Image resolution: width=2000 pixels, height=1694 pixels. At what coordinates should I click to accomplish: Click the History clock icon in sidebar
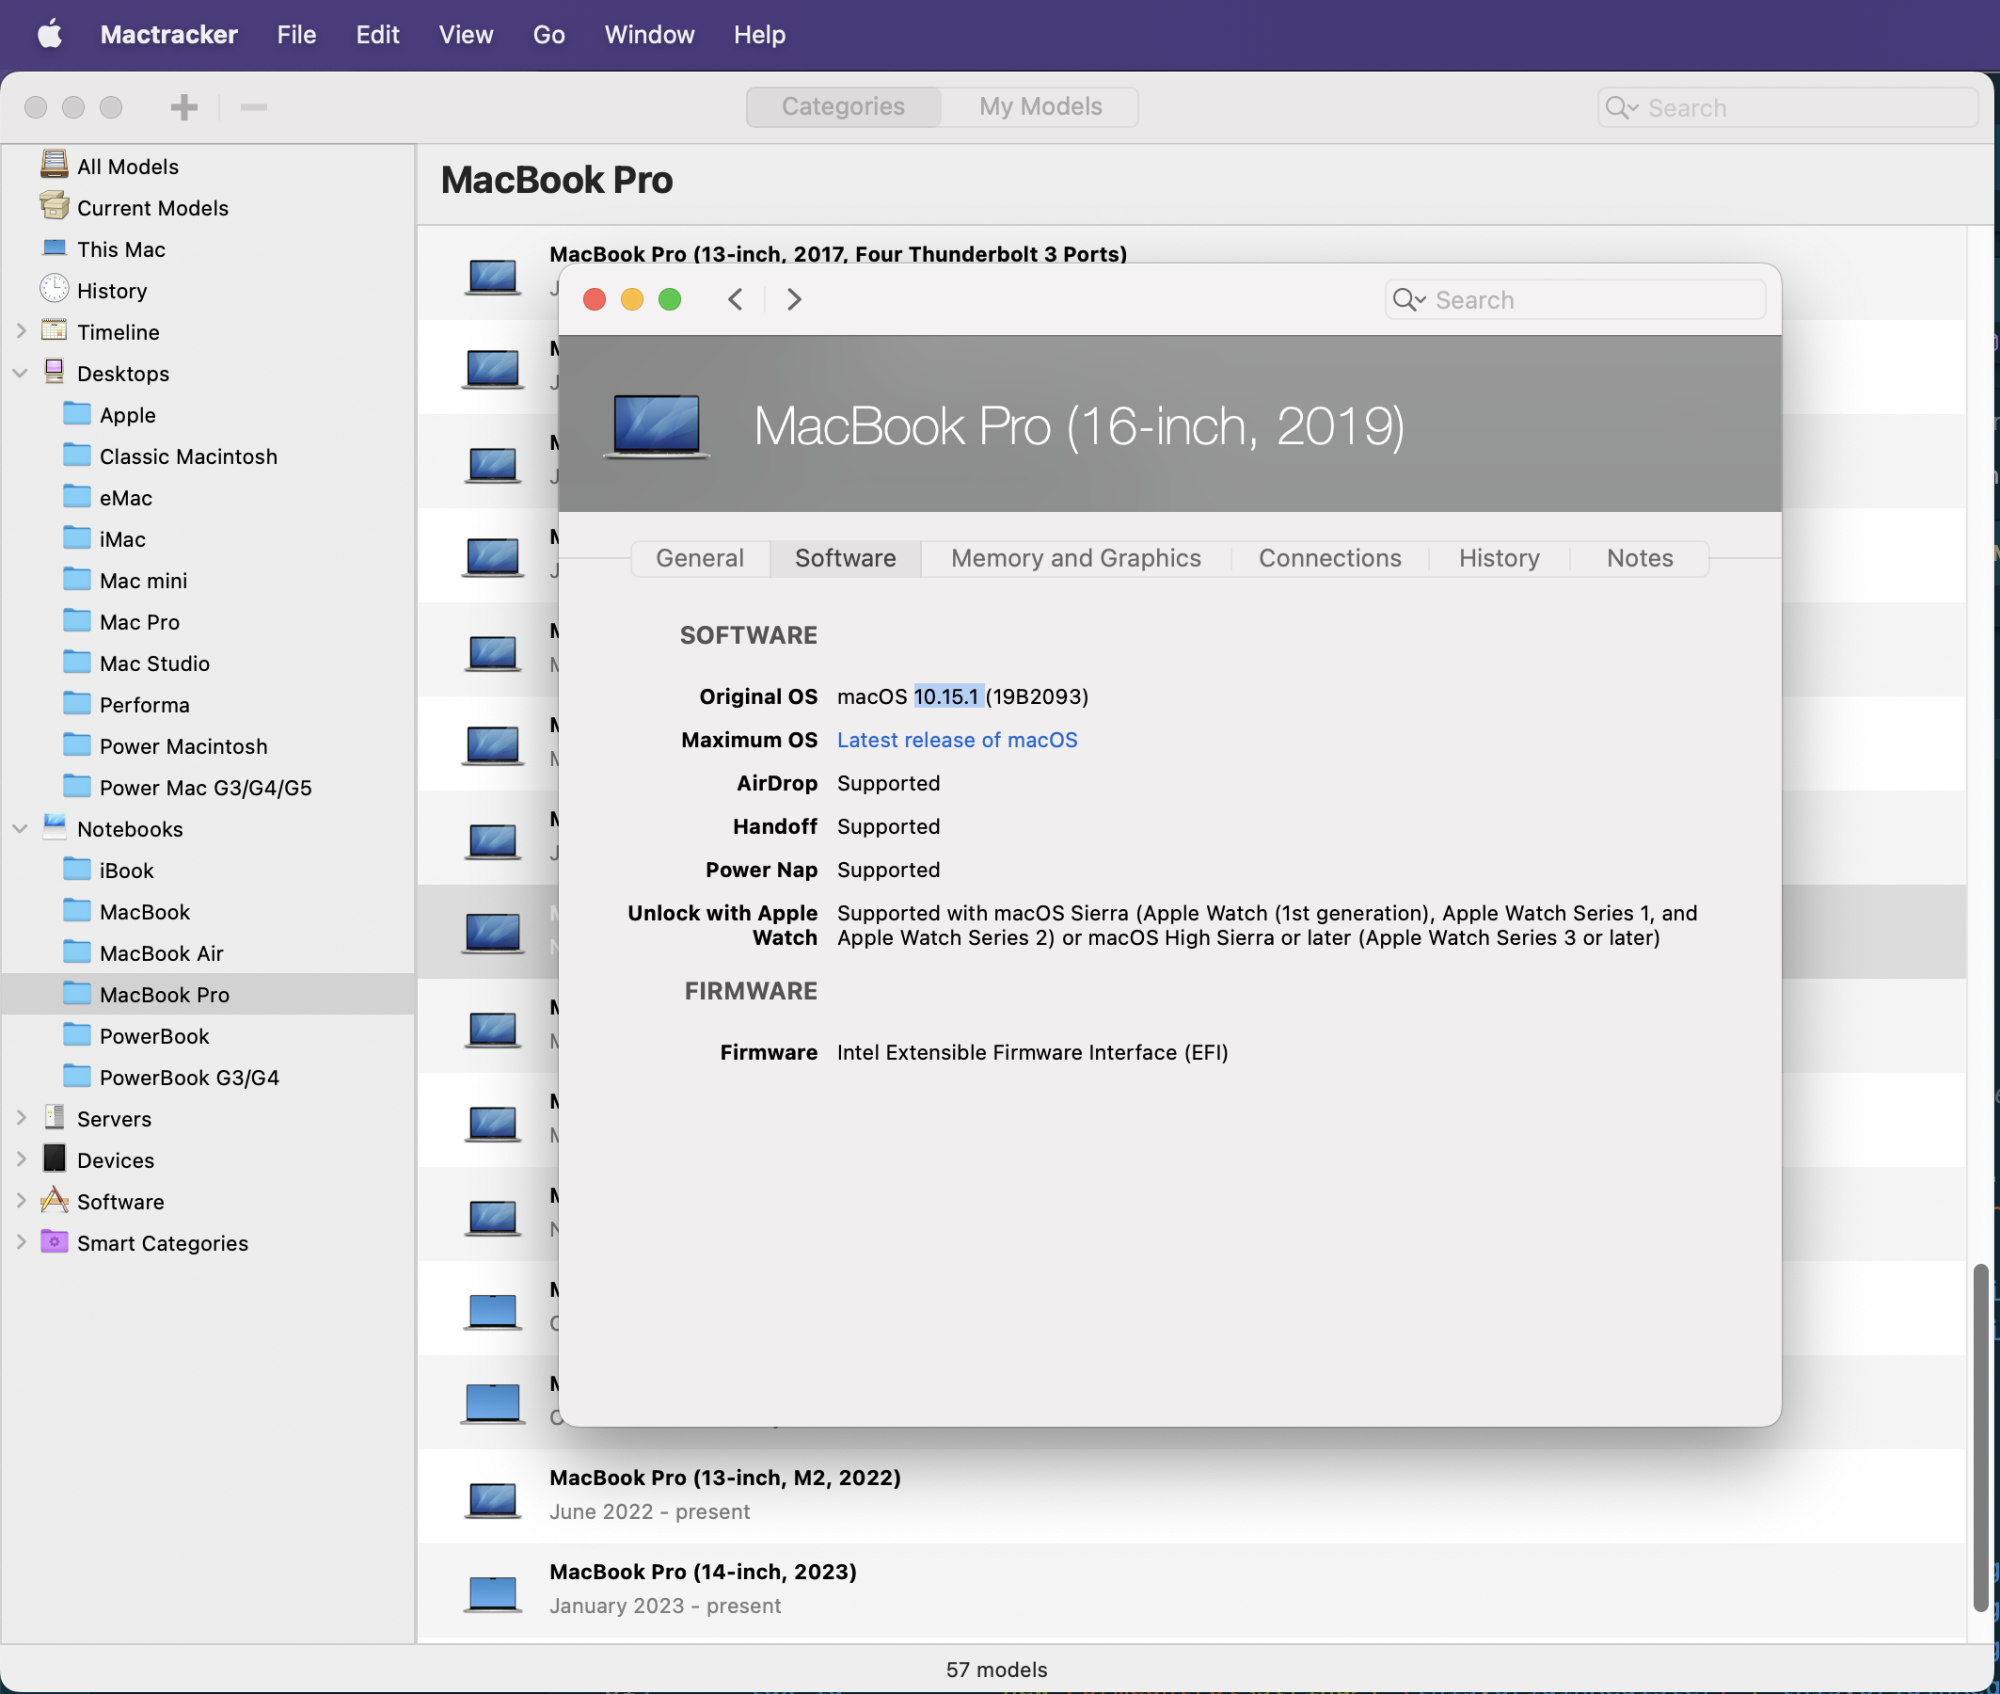[x=54, y=290]
